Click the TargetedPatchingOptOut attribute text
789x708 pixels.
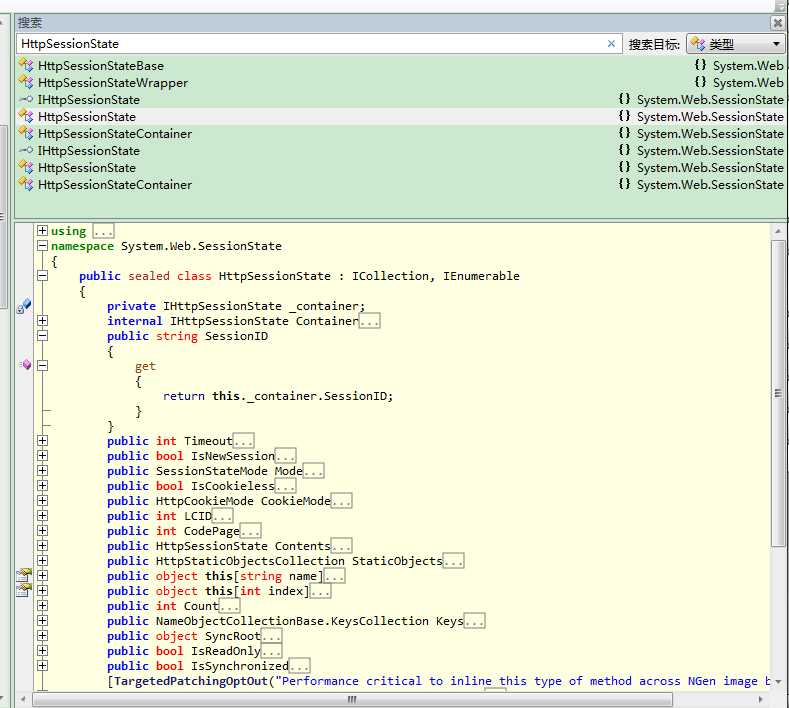(x=191, y=681)
